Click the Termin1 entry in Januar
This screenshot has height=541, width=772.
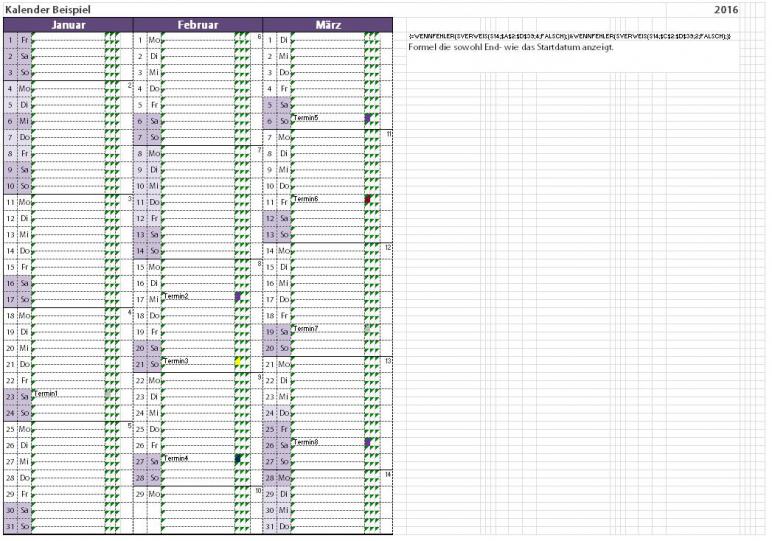tap(46, 393)
